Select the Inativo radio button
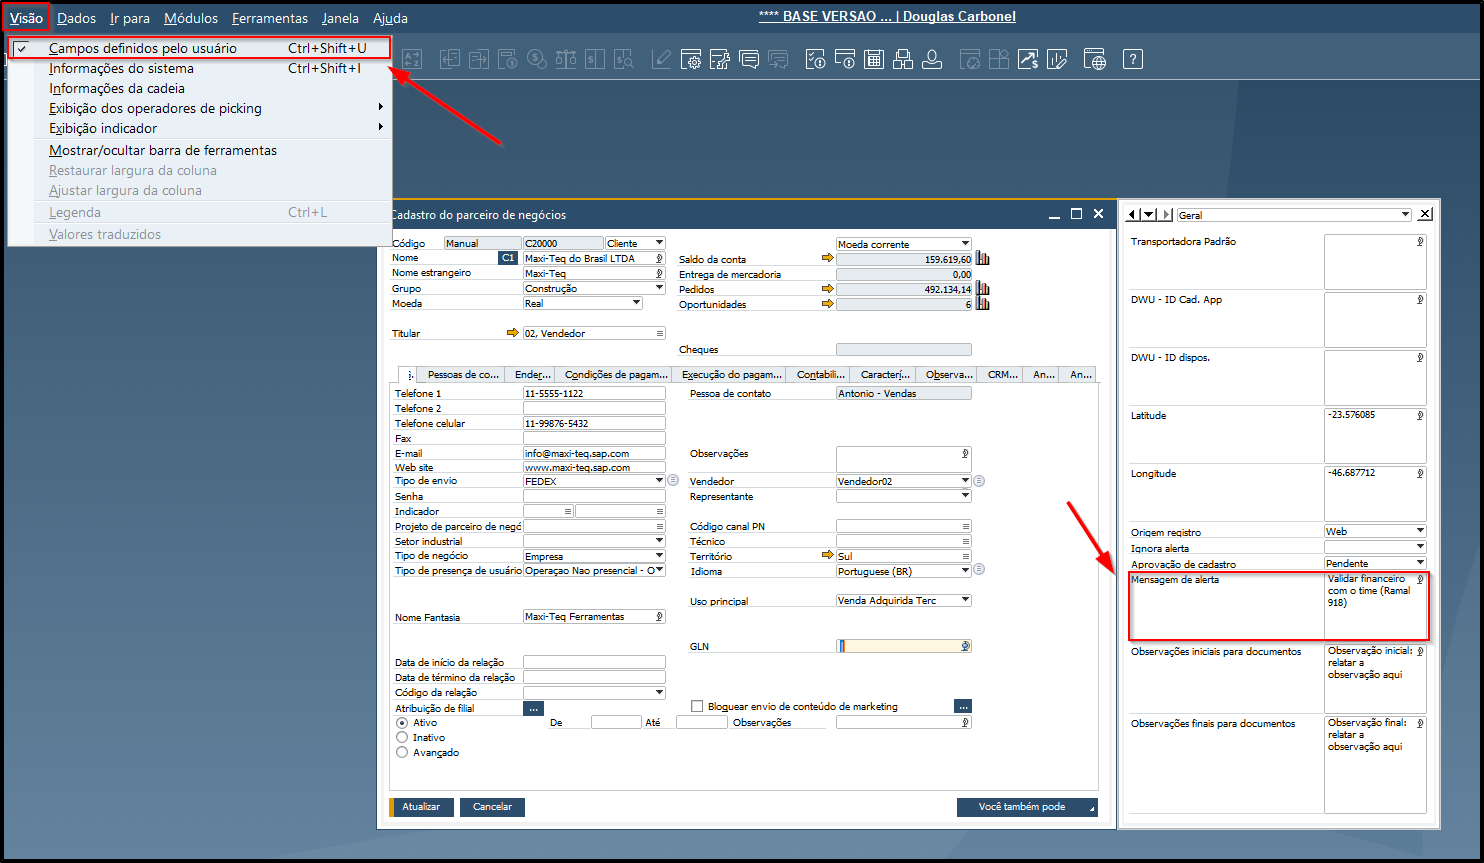The width and height of the screenshot is (1484, 863). coord(402,737)
